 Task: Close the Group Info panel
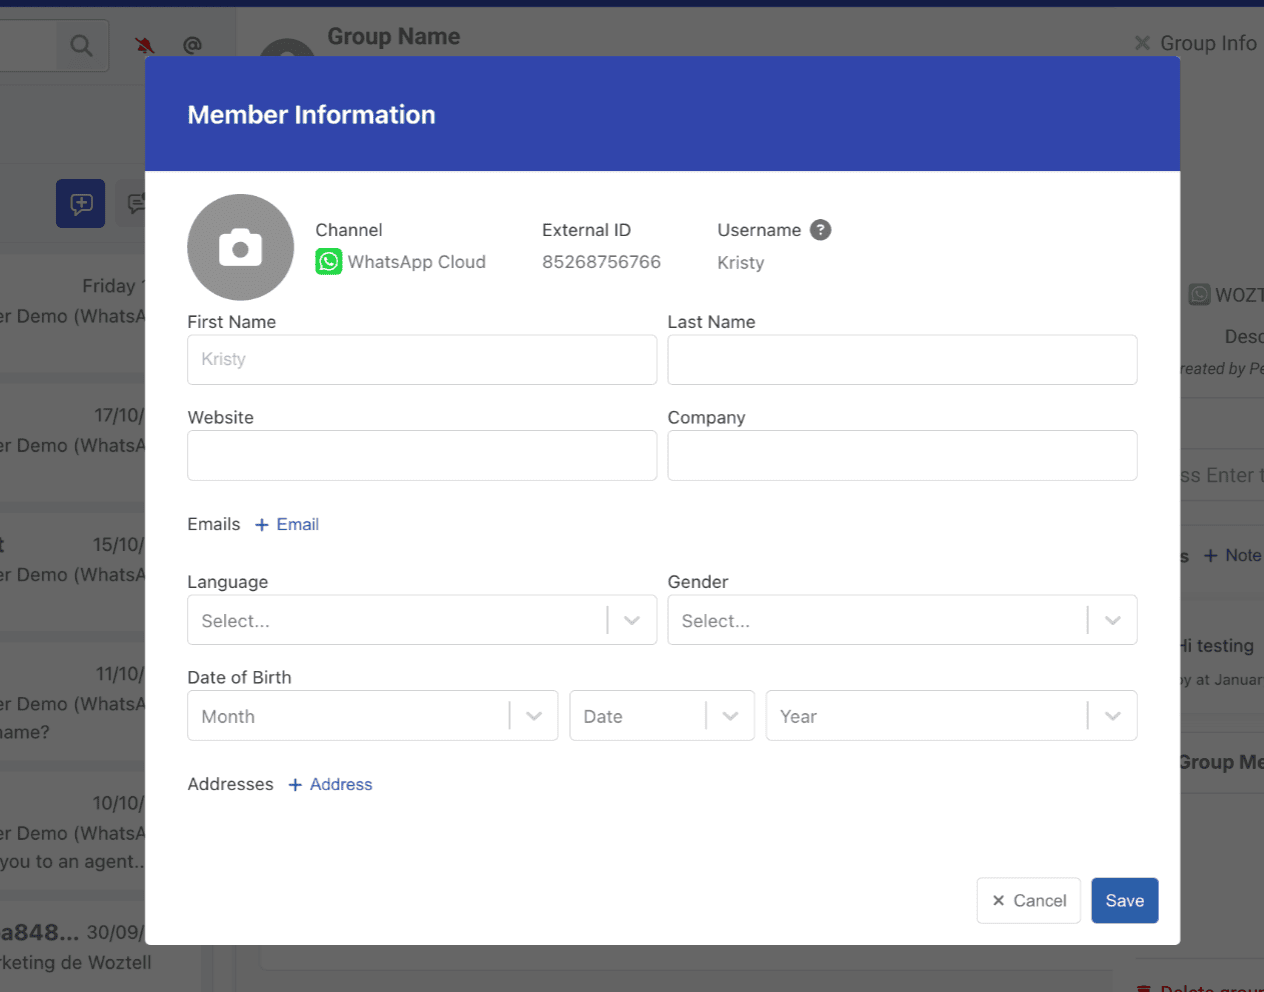point(1142,43)
